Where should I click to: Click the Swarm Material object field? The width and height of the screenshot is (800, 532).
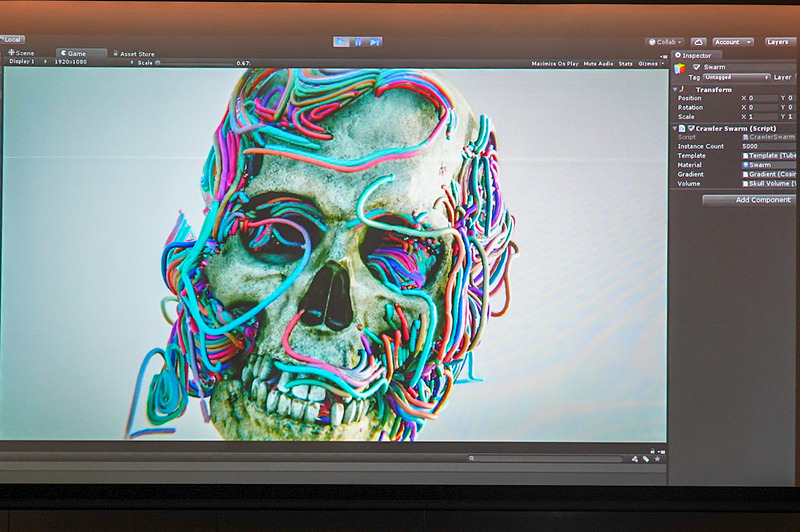click(769, 165)
